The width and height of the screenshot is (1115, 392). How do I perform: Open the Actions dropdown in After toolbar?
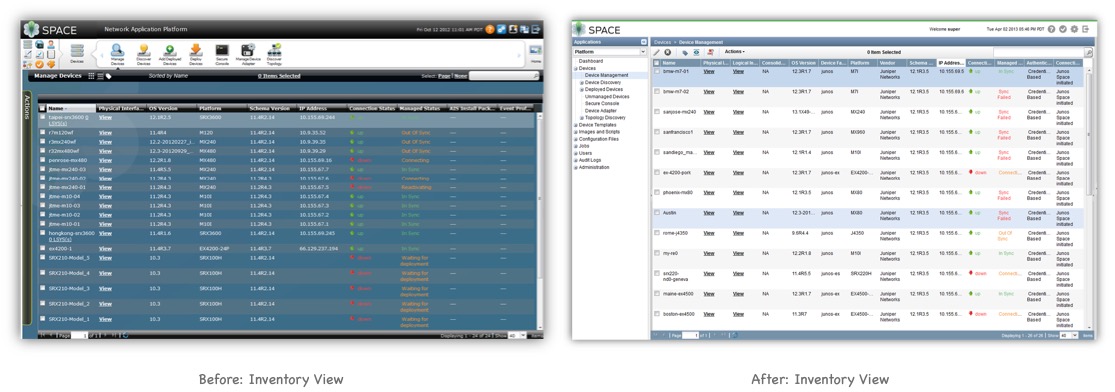(x=735, y=52)
